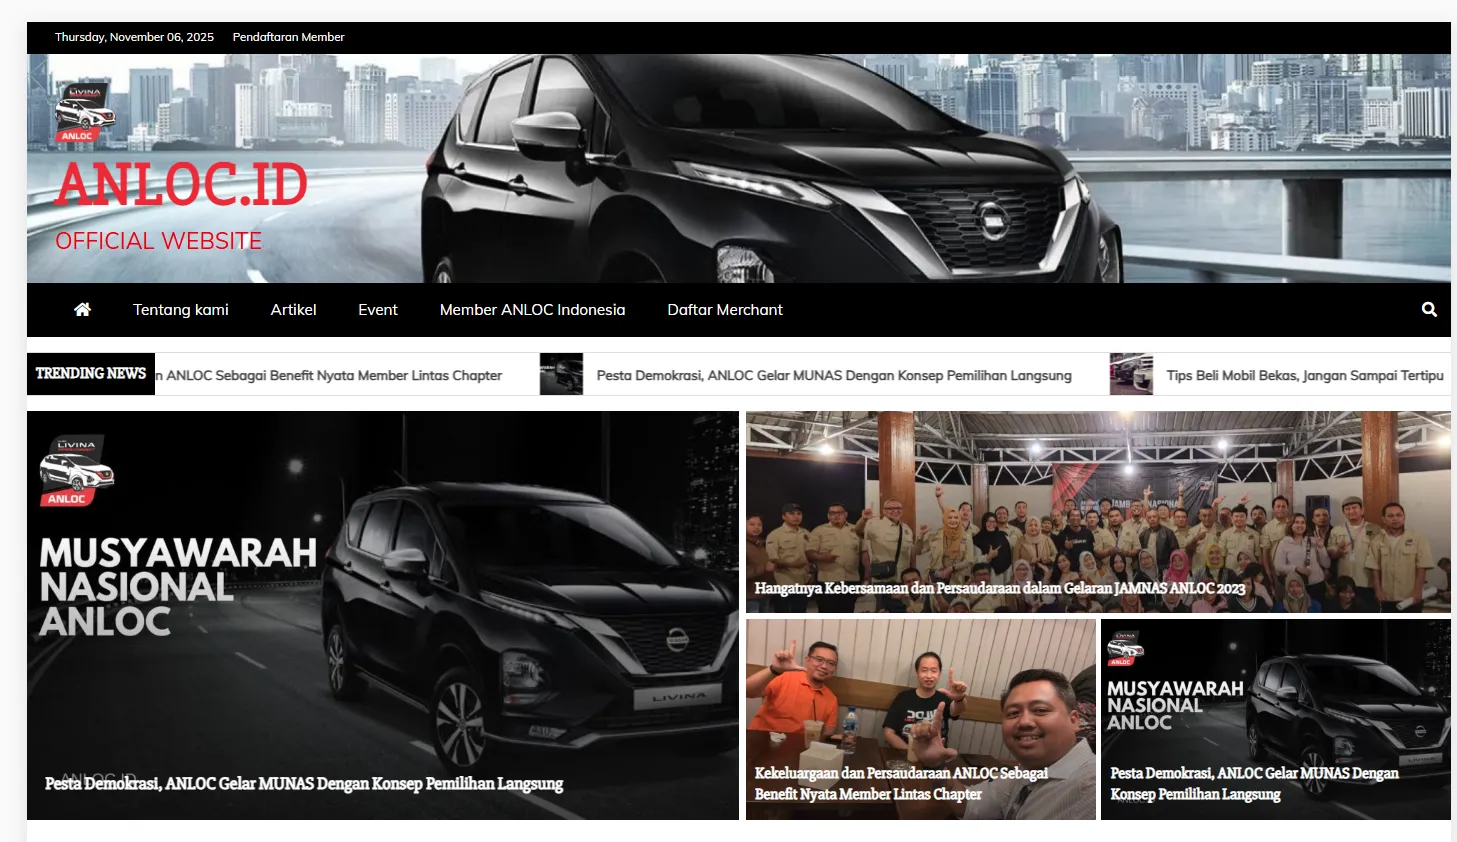Click the car lot thumbnail in ticker
The width and height of the screenshot is (1457, 842).
coord(1131,375)
